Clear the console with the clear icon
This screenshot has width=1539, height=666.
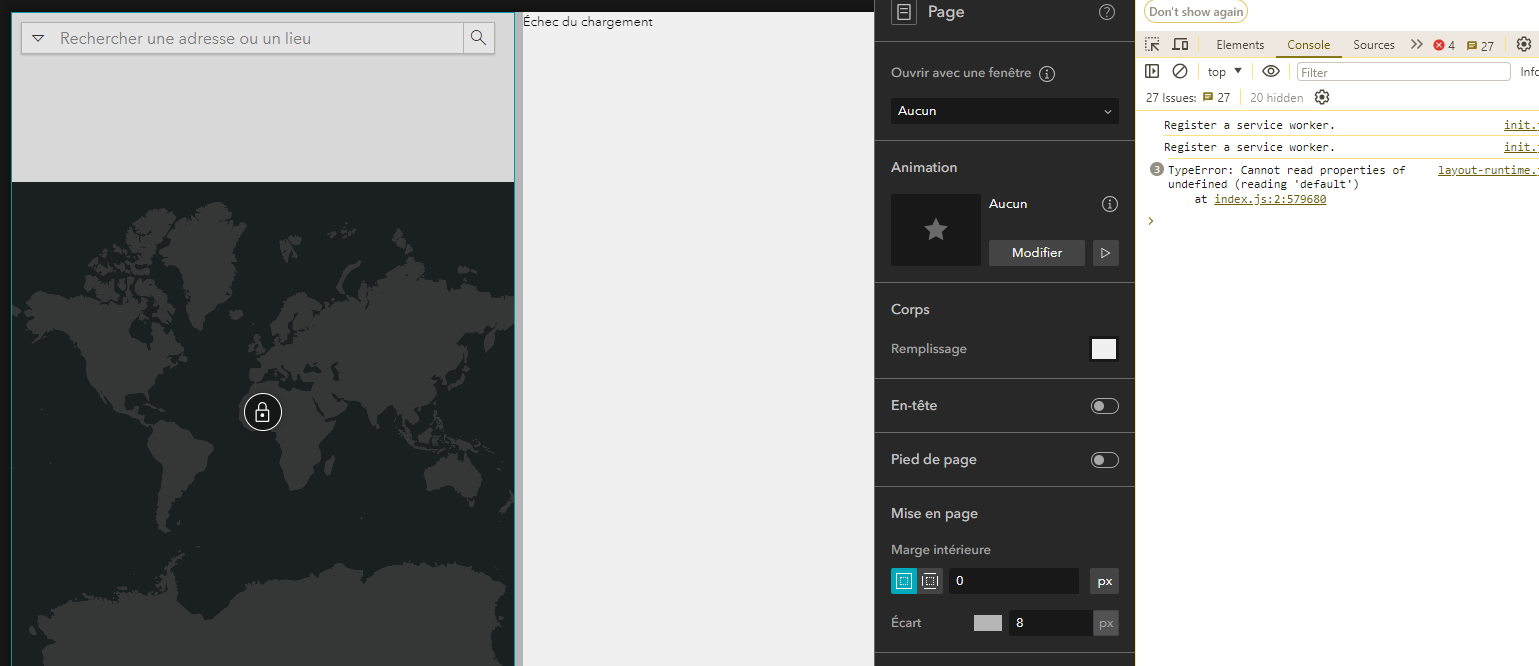point(1181,71)
